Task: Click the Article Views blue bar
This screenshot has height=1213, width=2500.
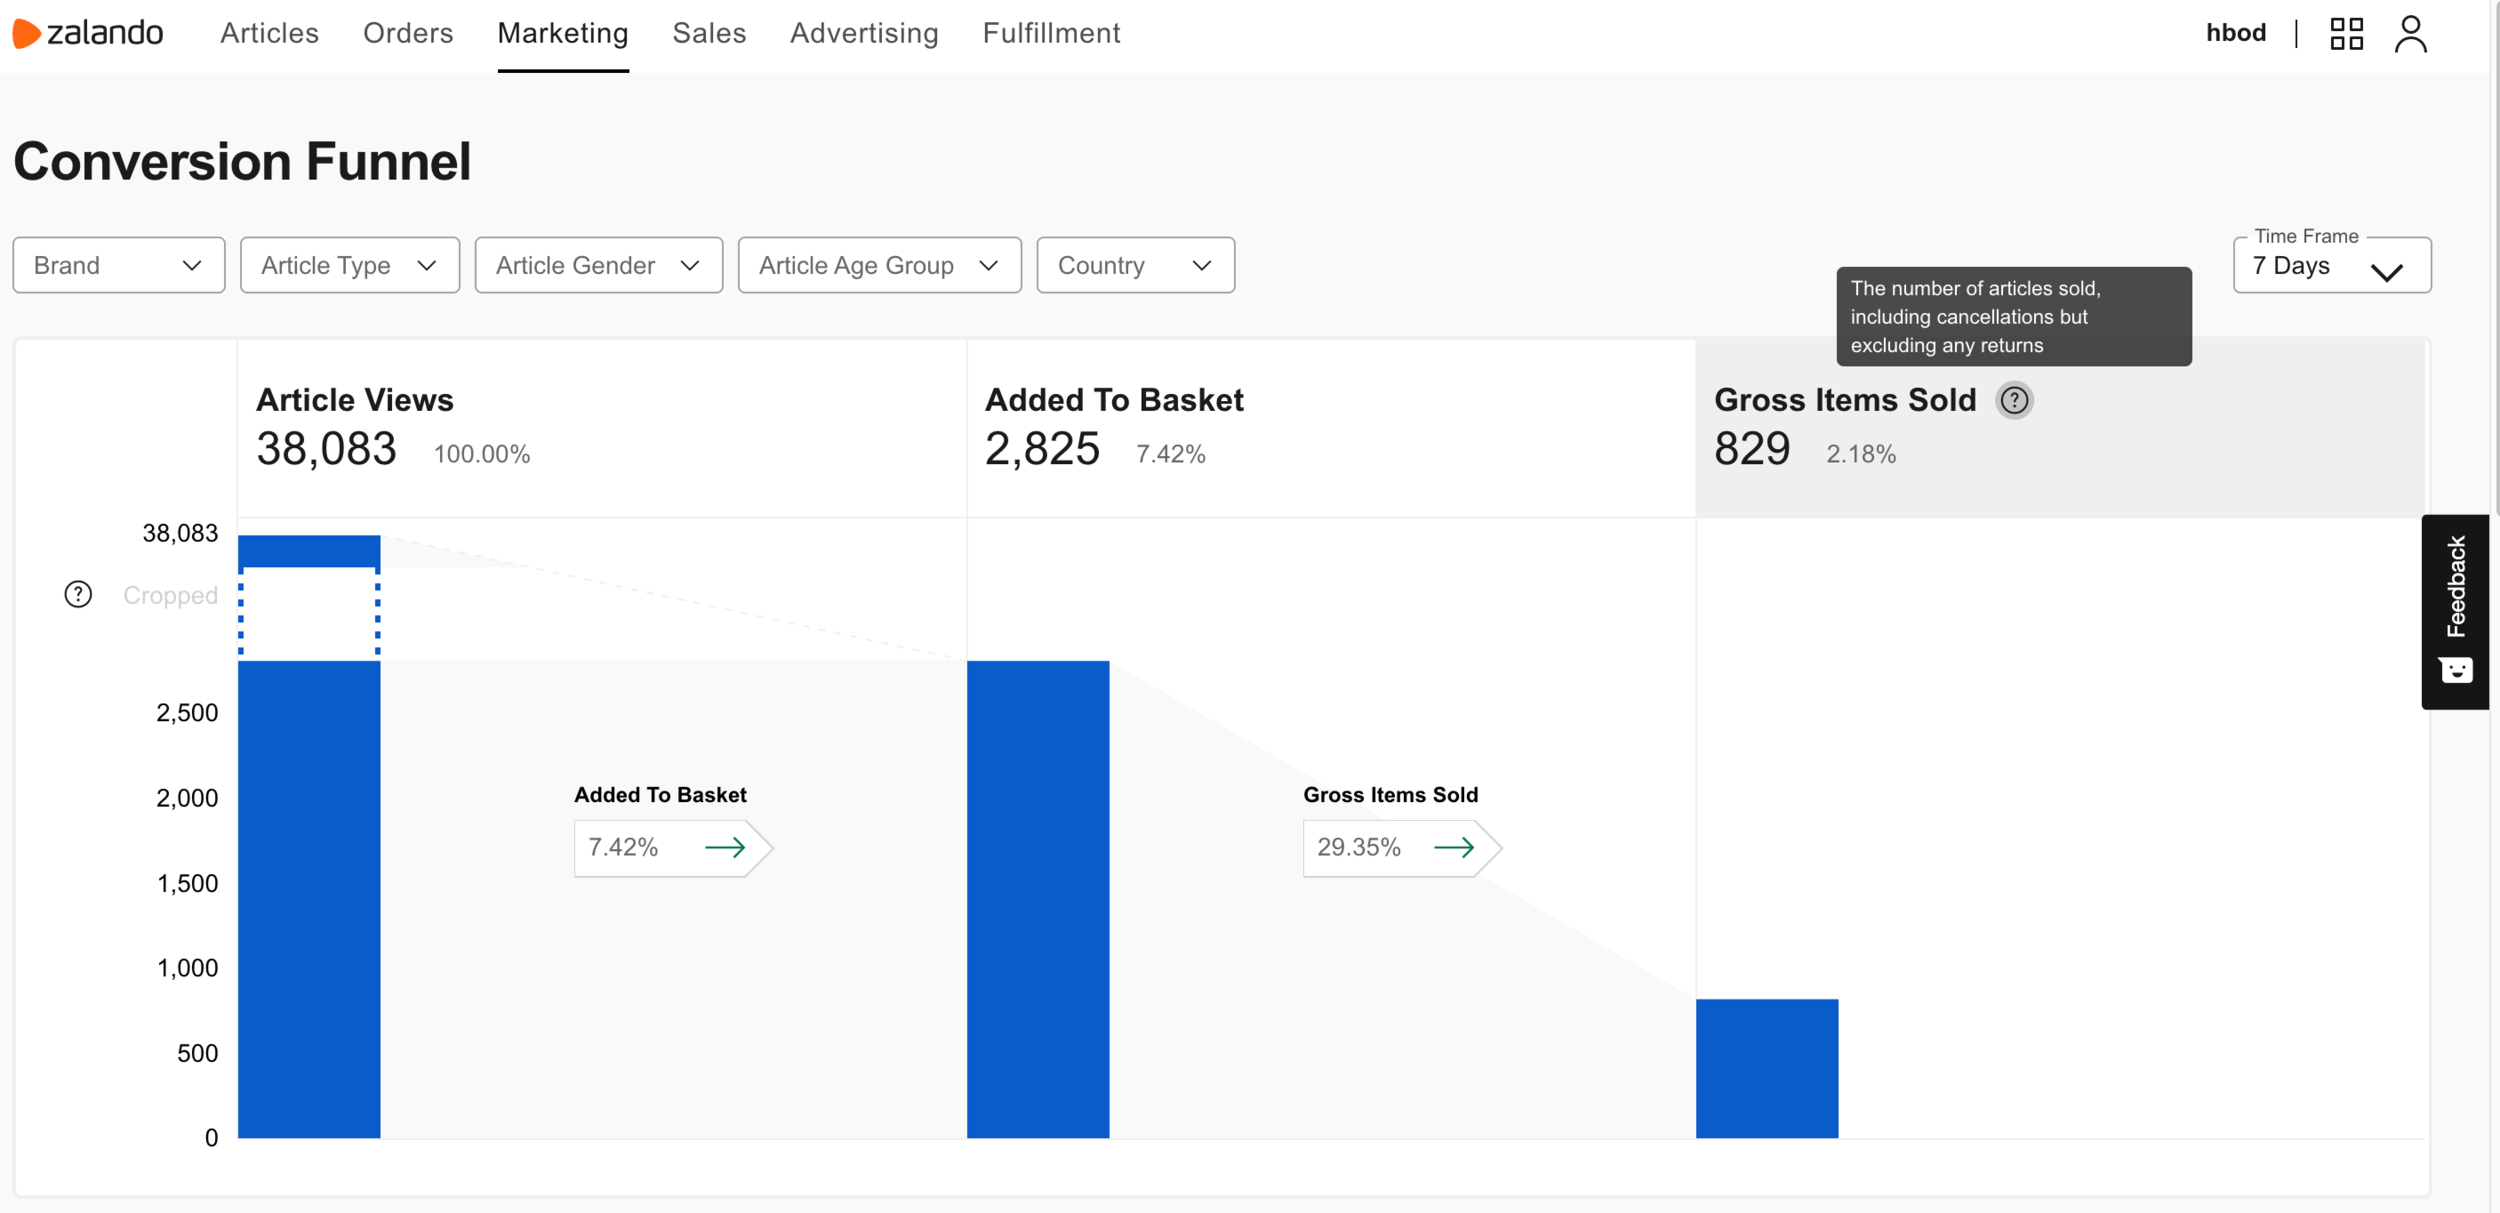Action: pos(309,898)
